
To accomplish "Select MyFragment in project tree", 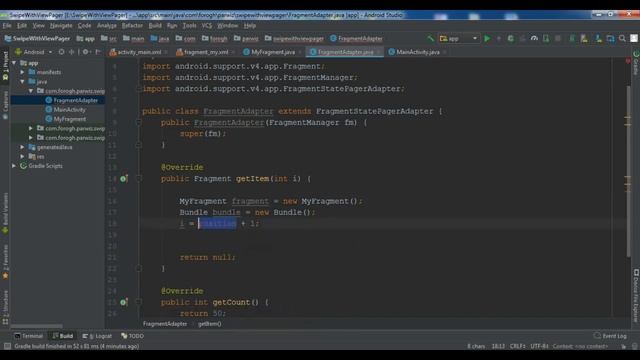I will pos(69,119).
